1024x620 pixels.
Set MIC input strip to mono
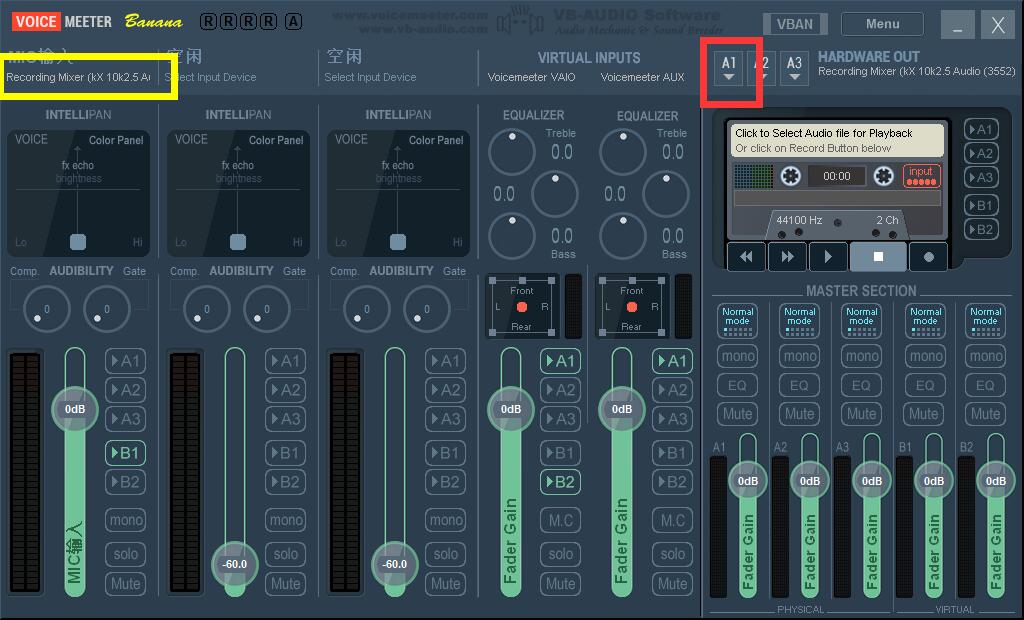coord(125,520)
